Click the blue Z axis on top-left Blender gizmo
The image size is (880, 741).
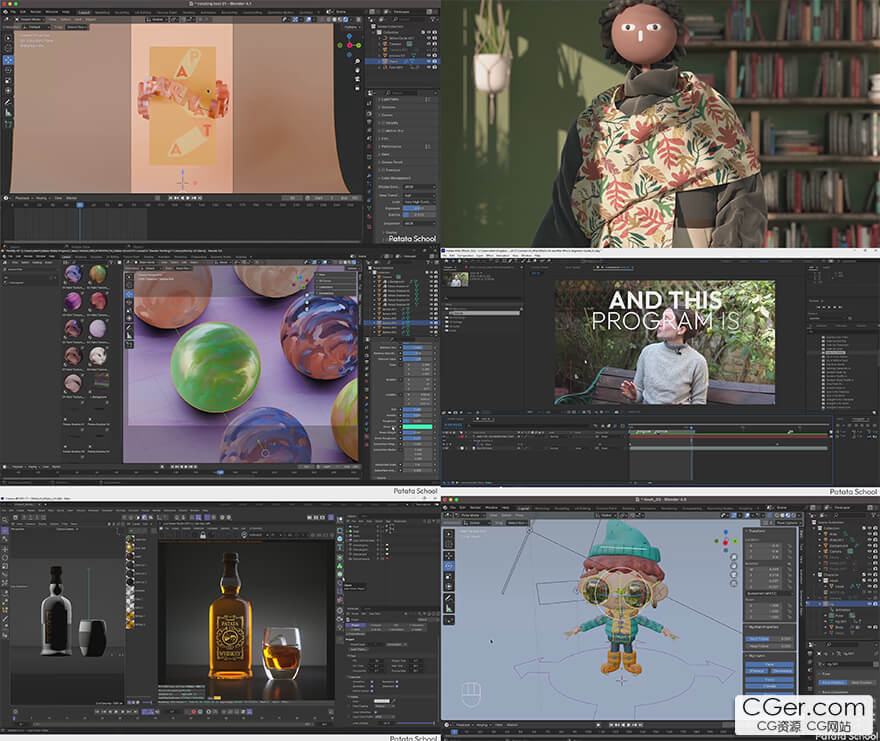[350, 37]
